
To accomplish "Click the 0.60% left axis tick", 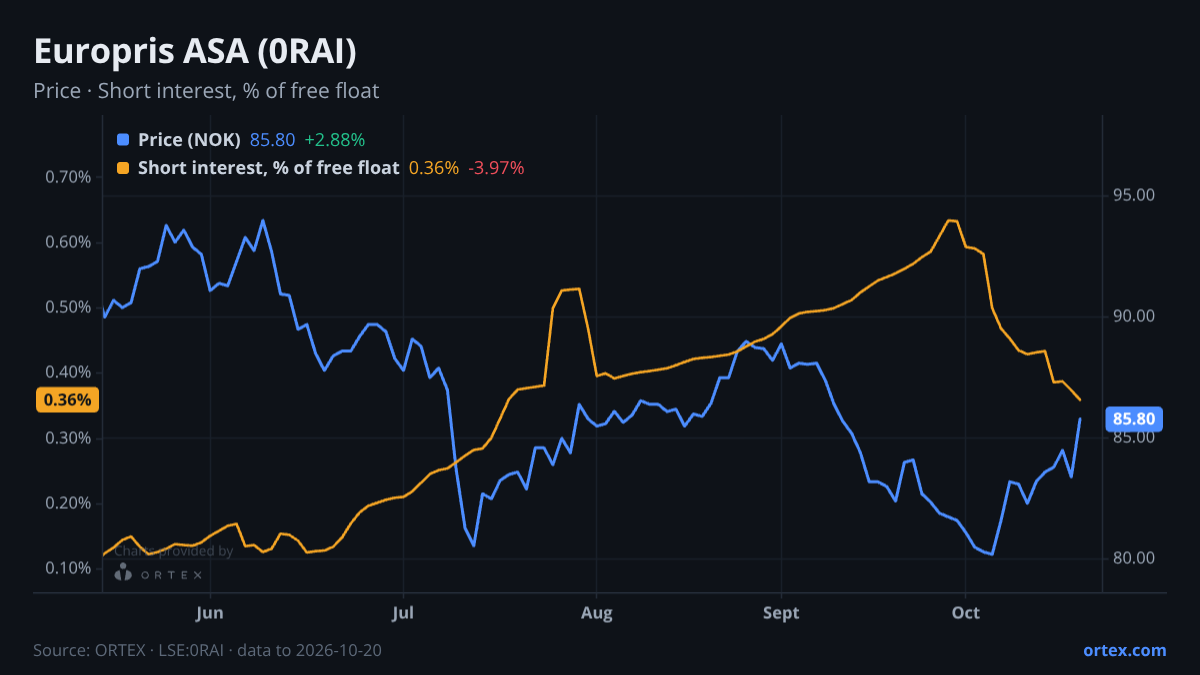I will 69,242.
